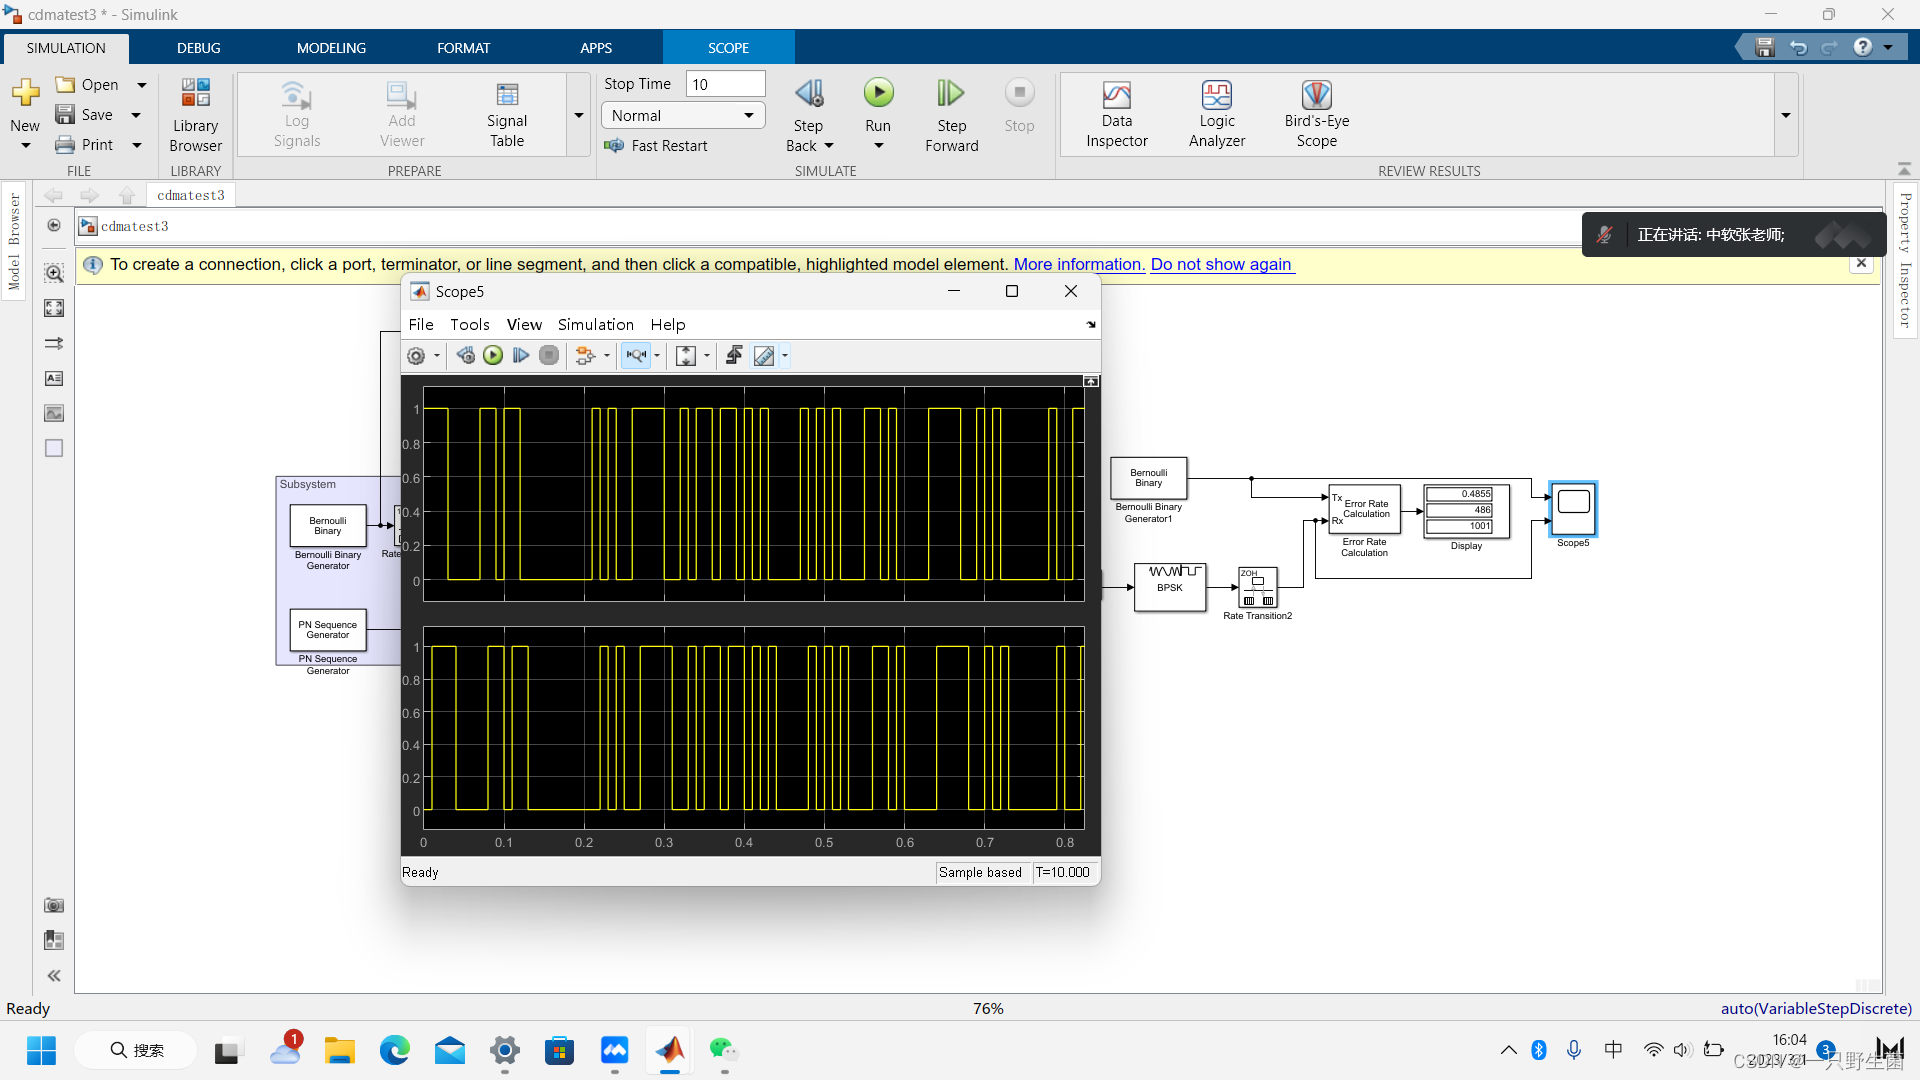Toggle scope Zoom X tool
This screenshot has width=1920, height=1080.
tap(636, 356)
